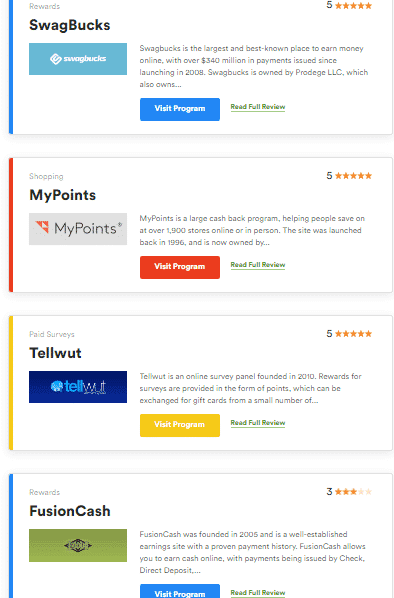Click the five-star rating for MyPoints
Screen dimensions: 394x598
(349, 176)
